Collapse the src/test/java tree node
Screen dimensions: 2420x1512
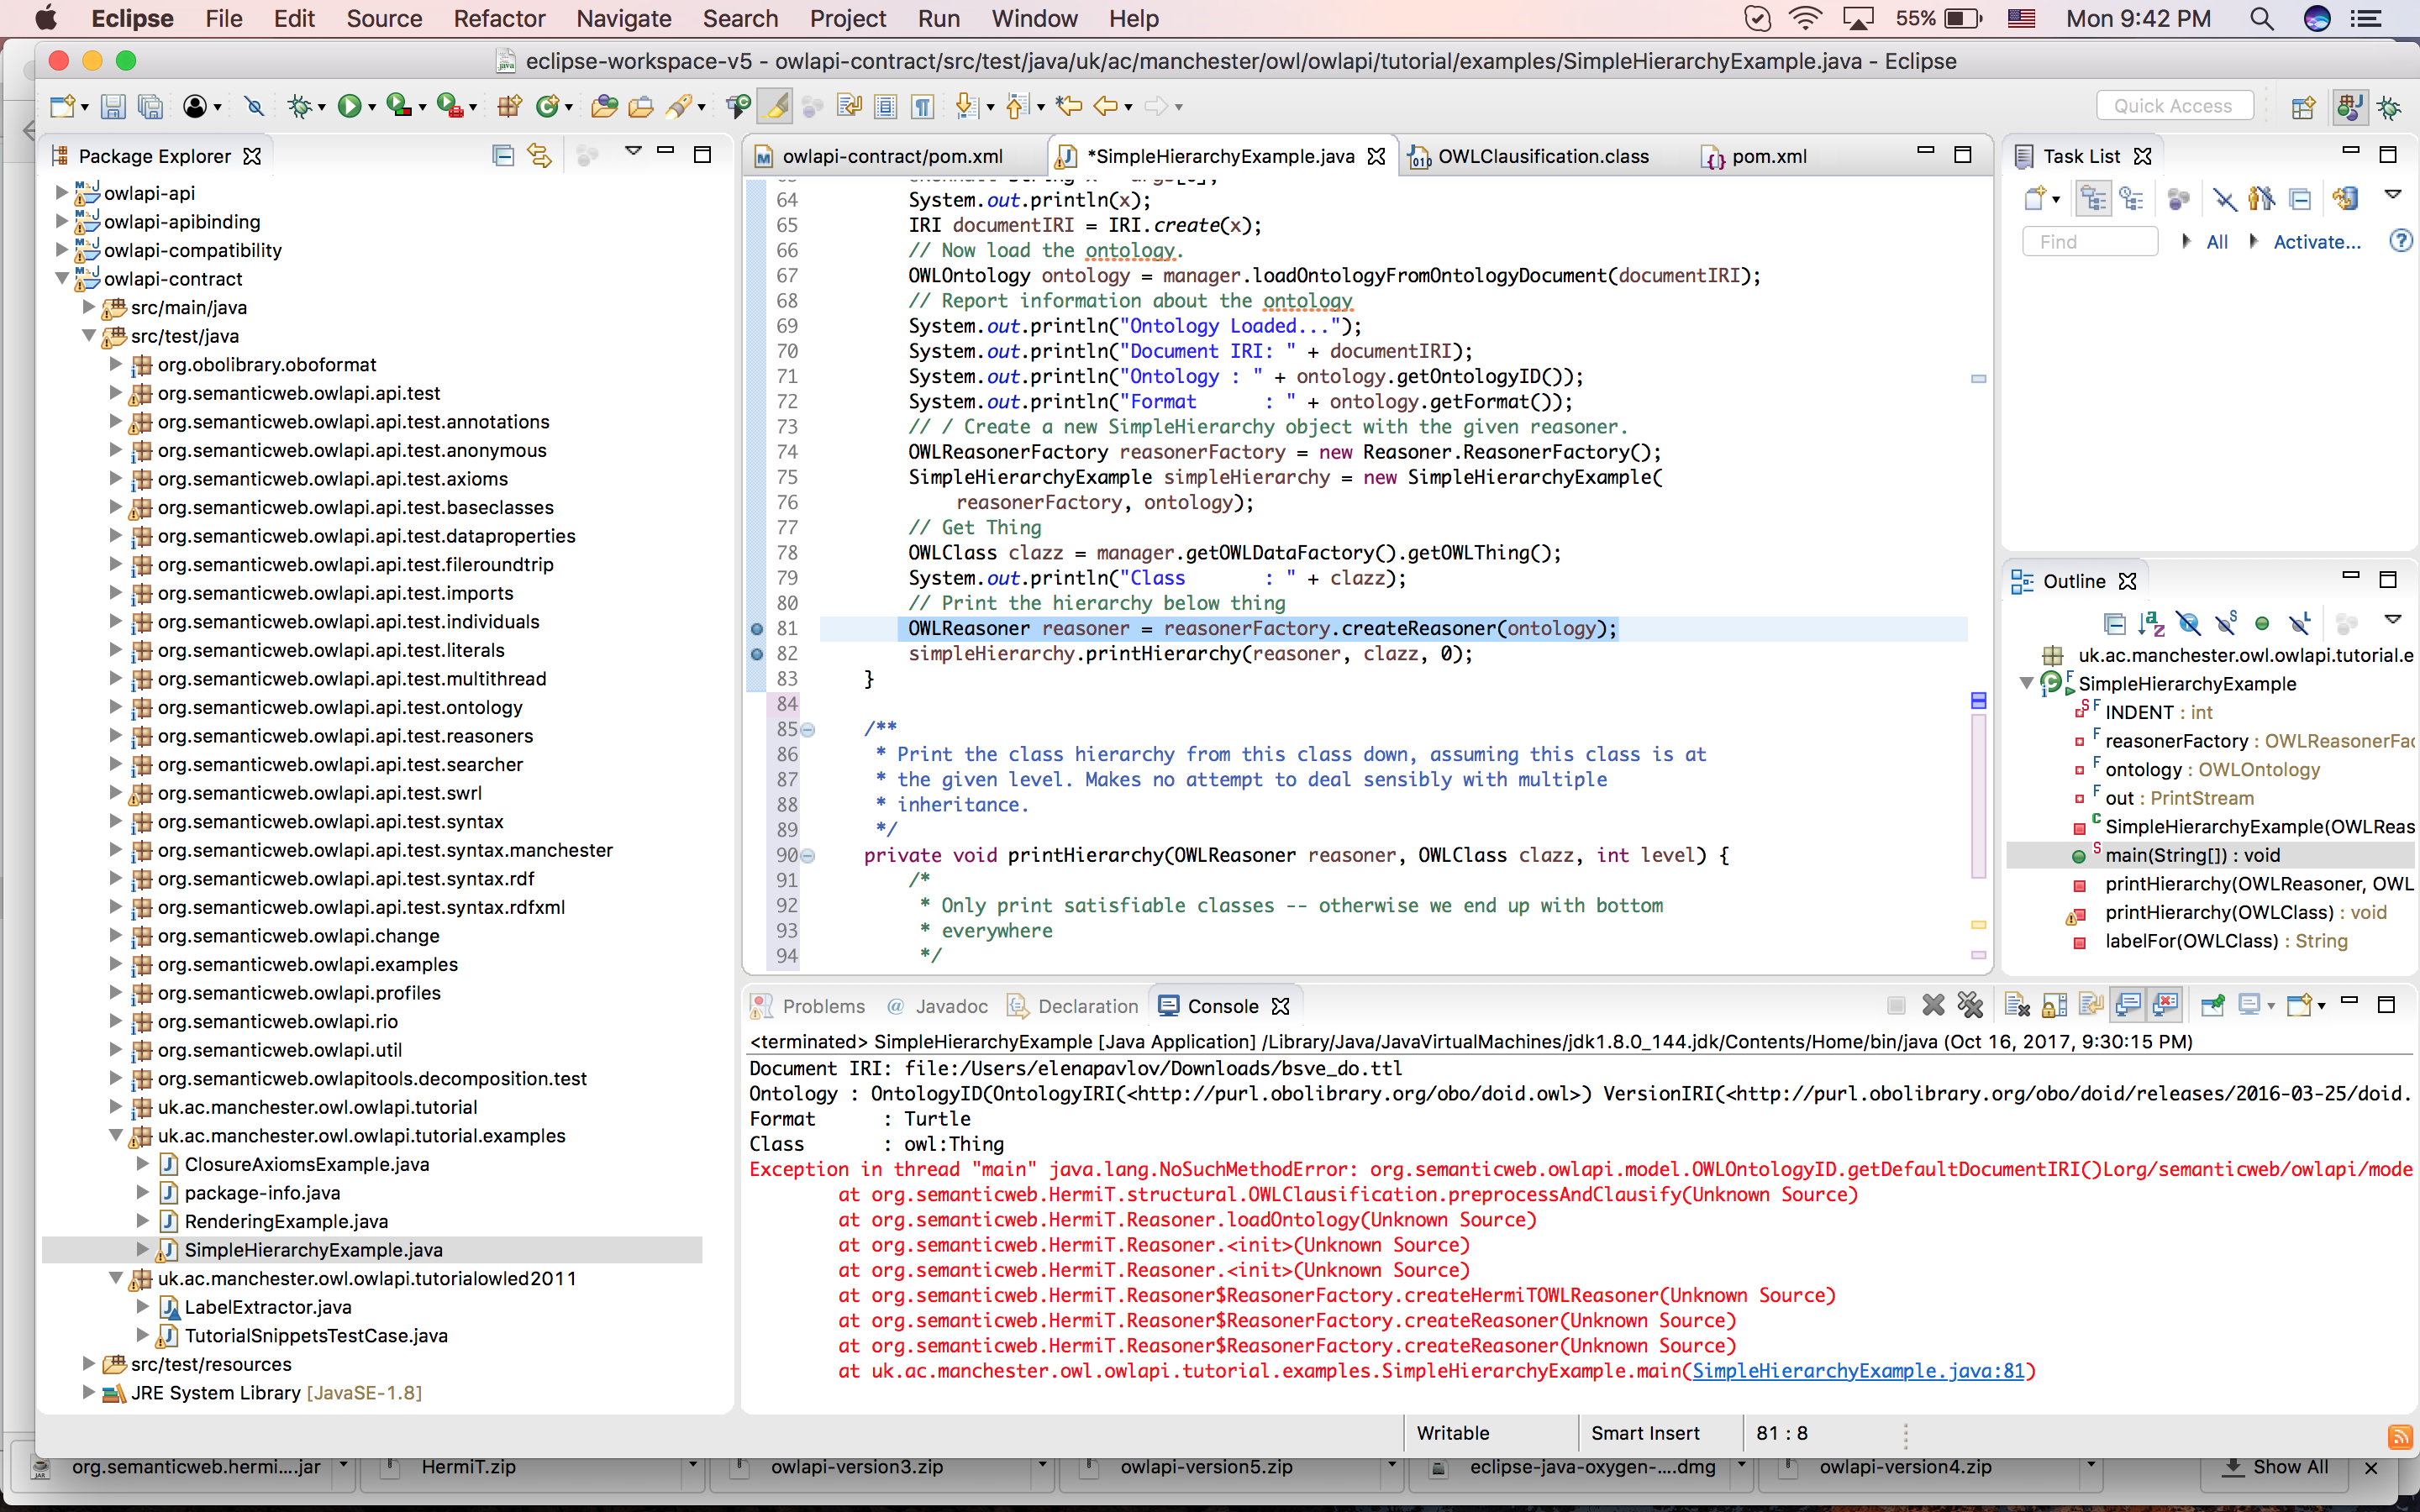tap(90, 336)
